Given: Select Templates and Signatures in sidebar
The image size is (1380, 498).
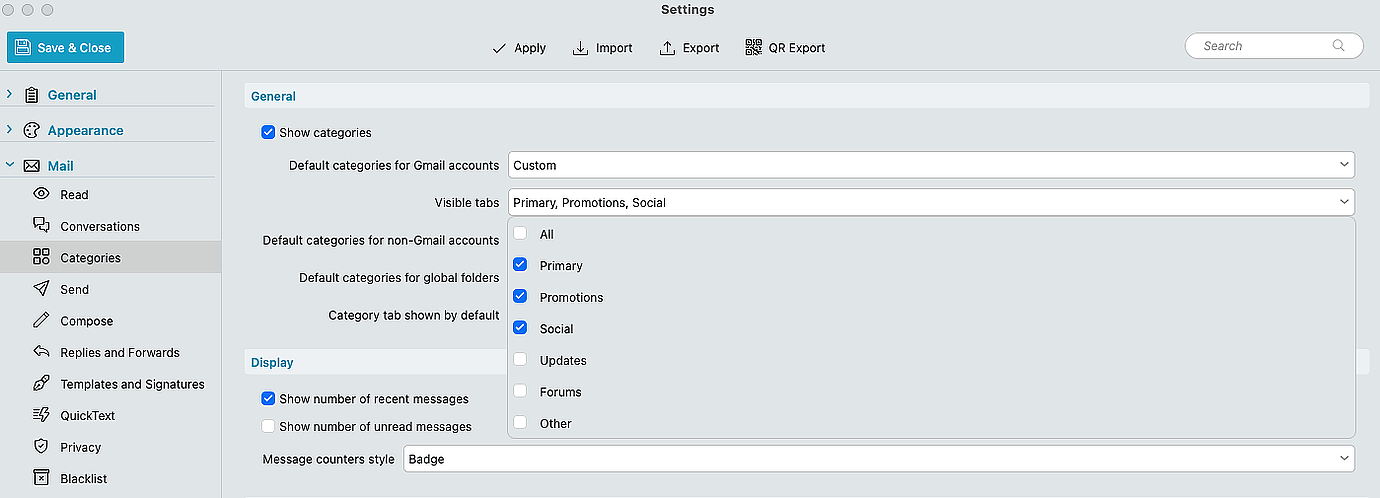Looking at the screenshot, I should click(132, 384).
